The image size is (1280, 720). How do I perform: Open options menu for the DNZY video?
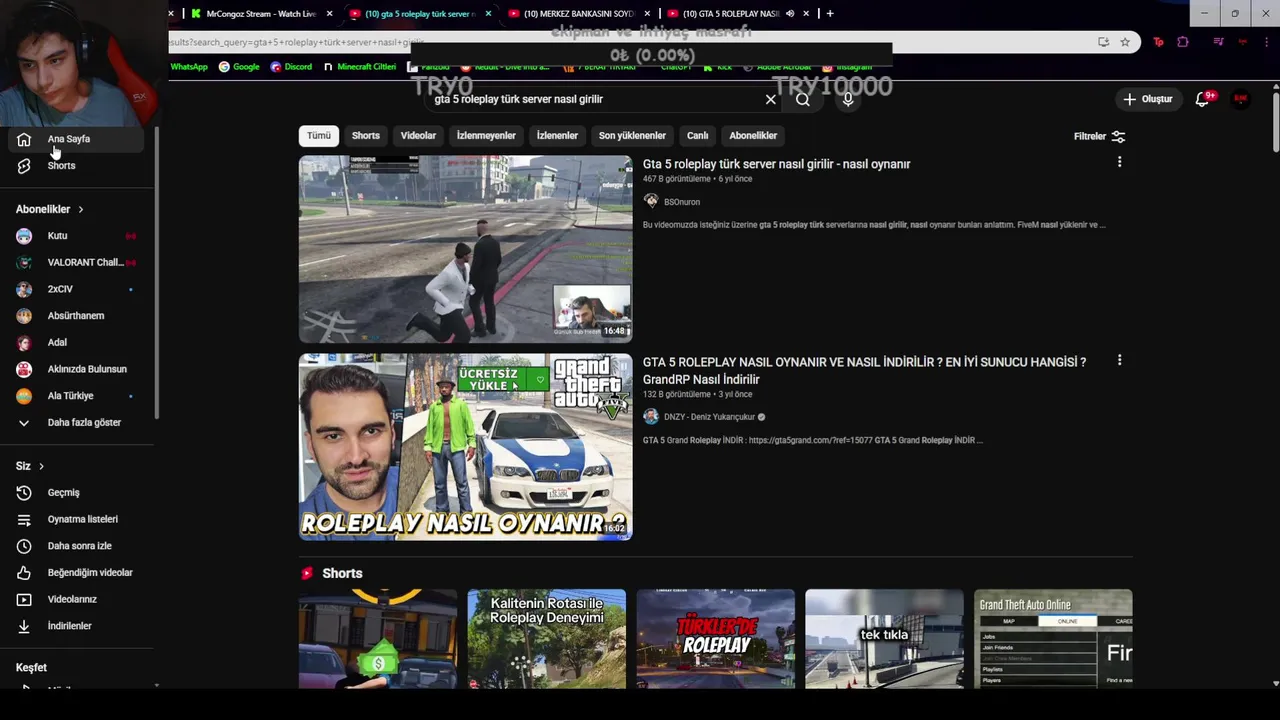coord(1119,360)
